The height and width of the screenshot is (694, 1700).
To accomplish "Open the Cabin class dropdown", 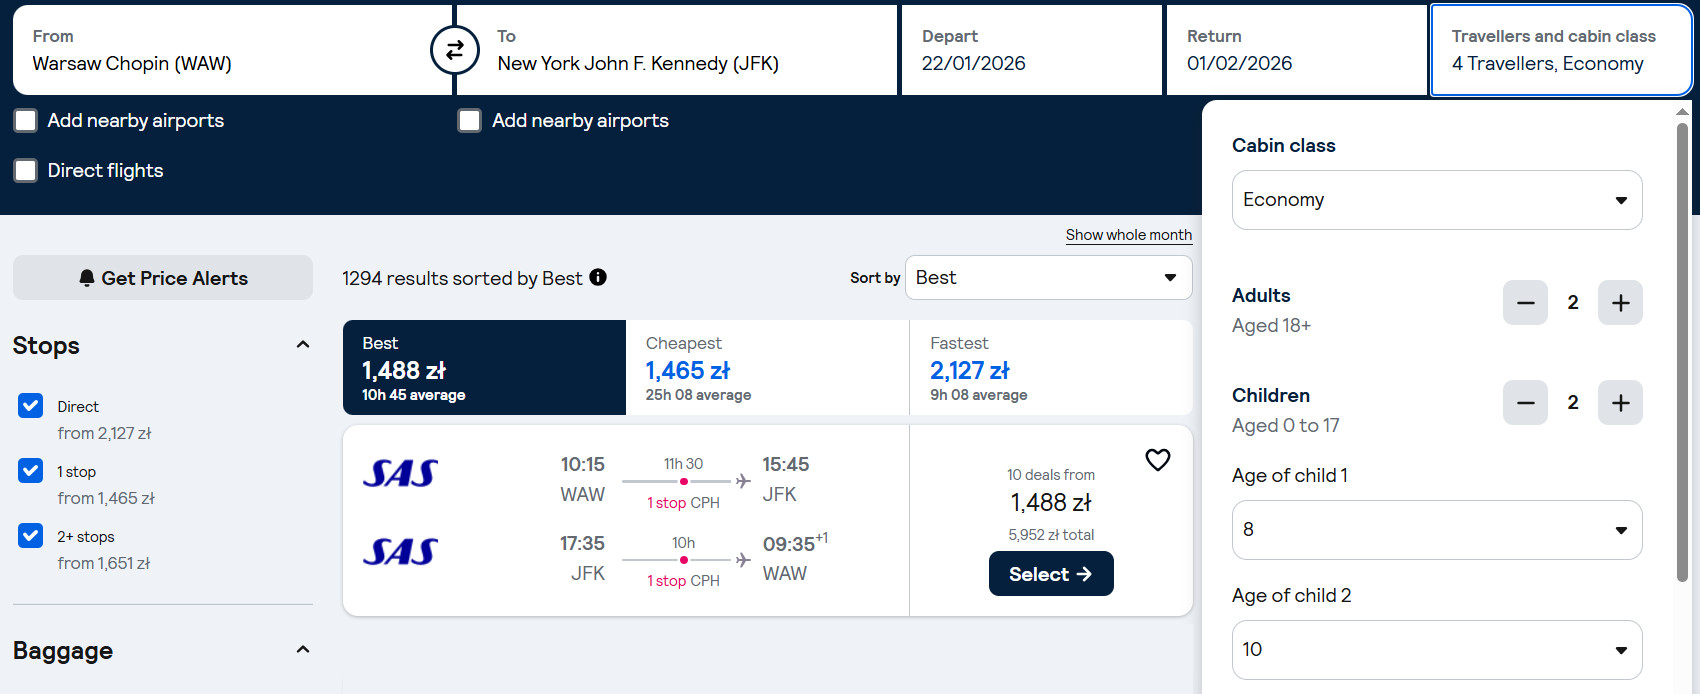I will pos(1436,200).
